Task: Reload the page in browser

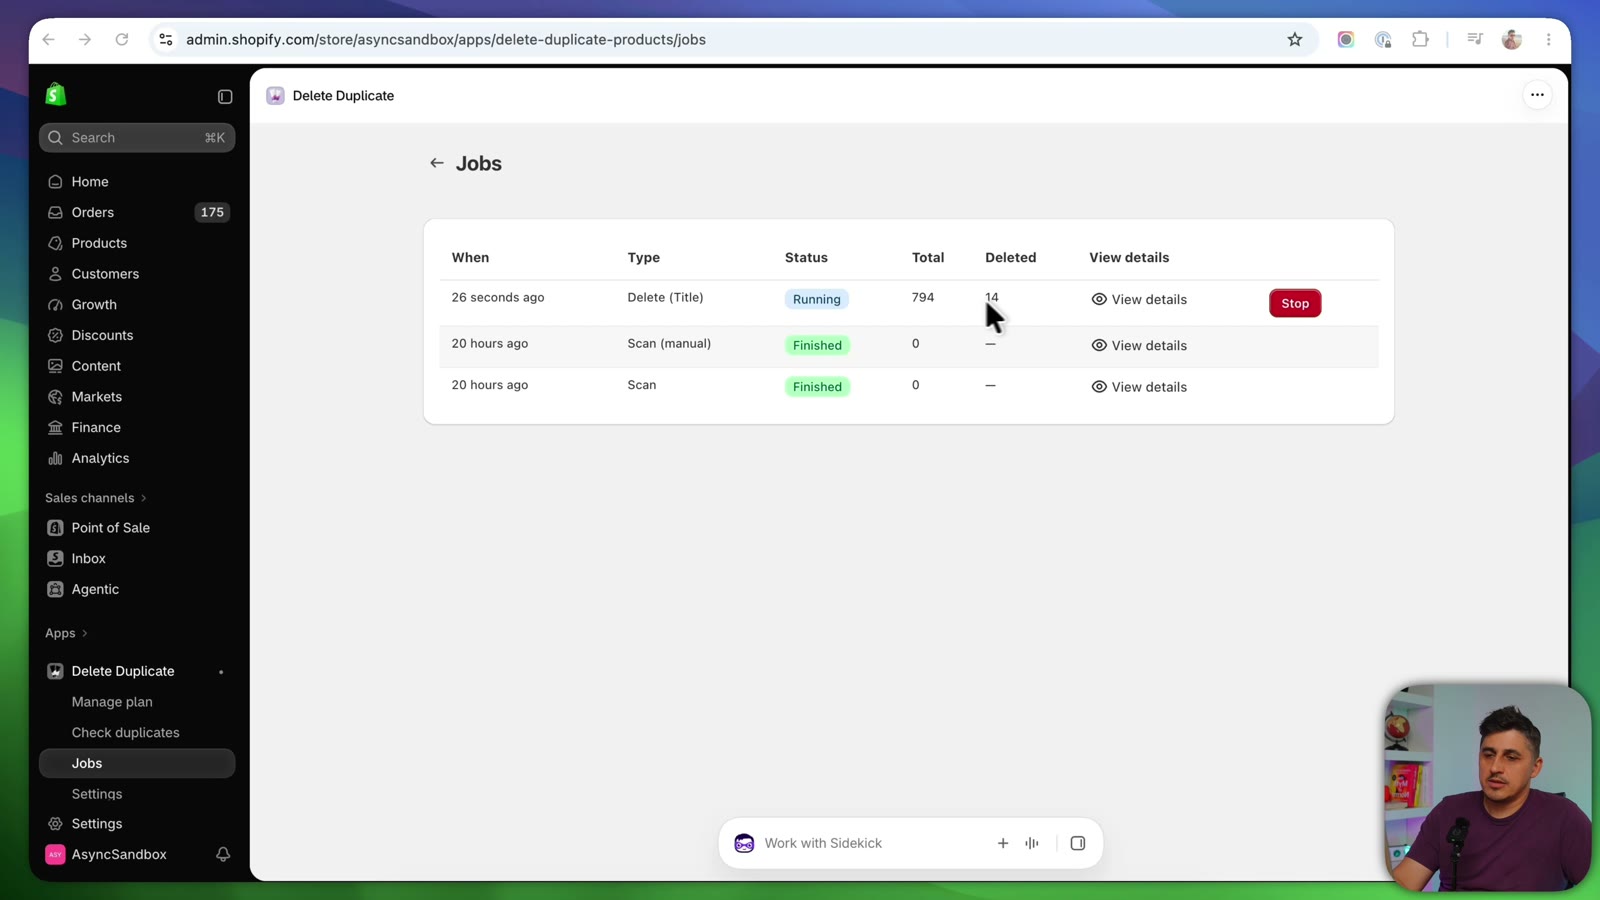Action: (x=122, y=40)
